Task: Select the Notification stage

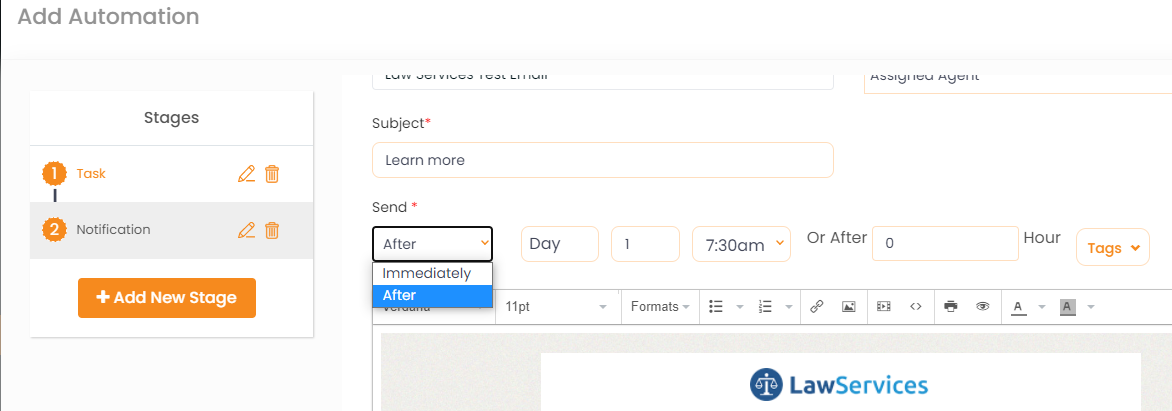Action: click(x=113, y=229)
